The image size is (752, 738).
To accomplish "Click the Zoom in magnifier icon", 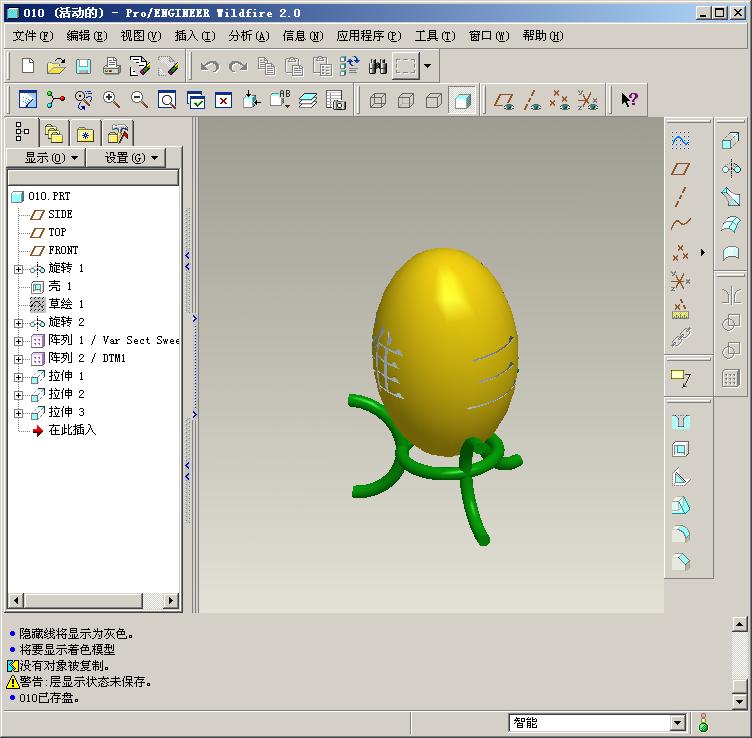I will point(111,100).
